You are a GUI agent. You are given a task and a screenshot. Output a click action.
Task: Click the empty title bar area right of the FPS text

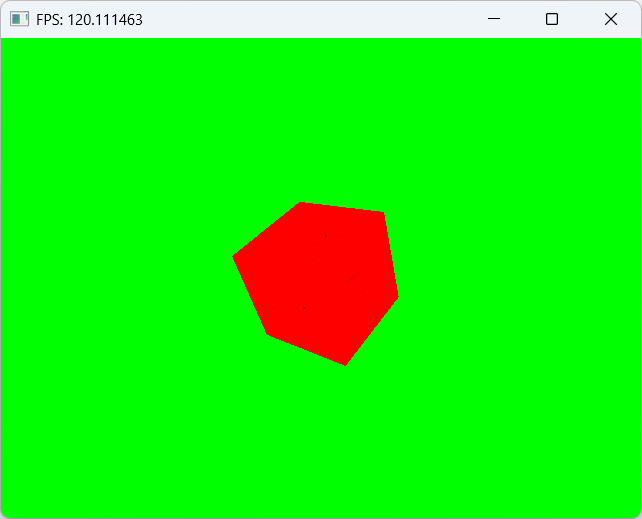[x=300, y=19]
